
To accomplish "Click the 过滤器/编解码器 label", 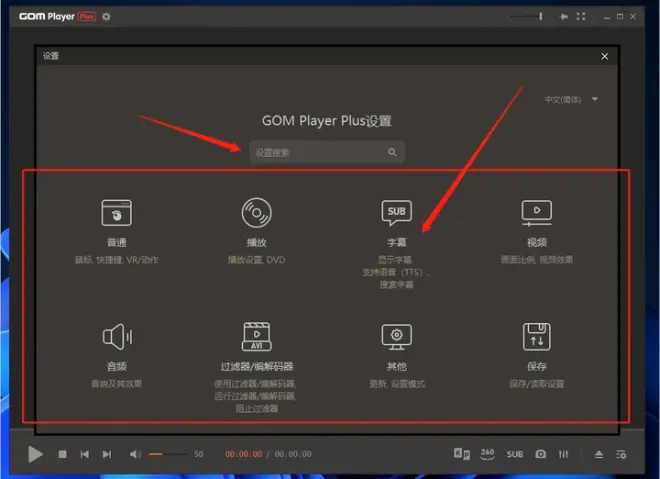I will (257, 367).
